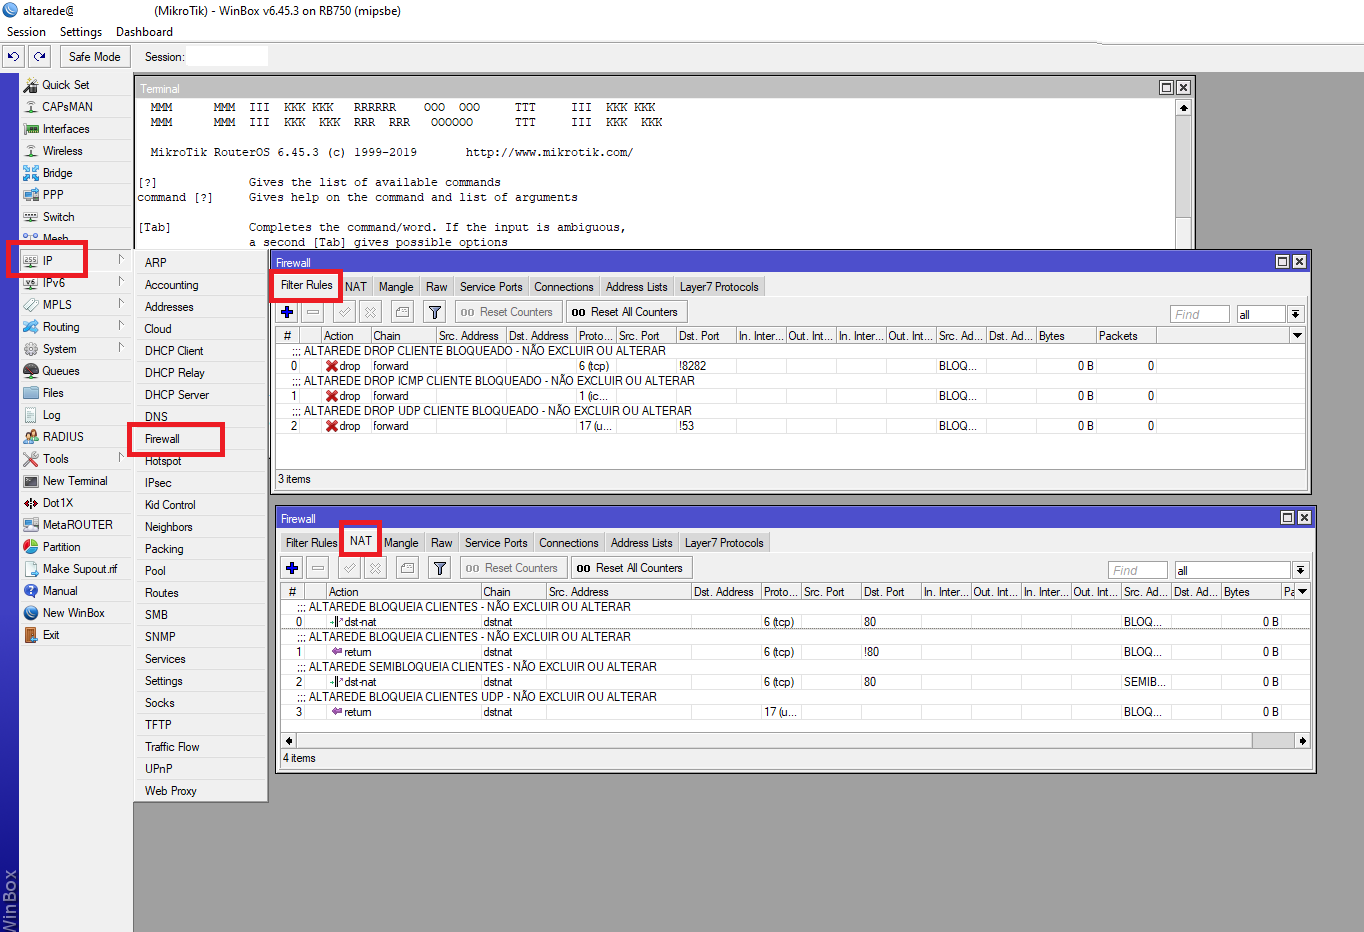Toggle the Safe Mode button
Image resolution: width=1364 pixels, height=932 pixels.
tap(95, 57)
